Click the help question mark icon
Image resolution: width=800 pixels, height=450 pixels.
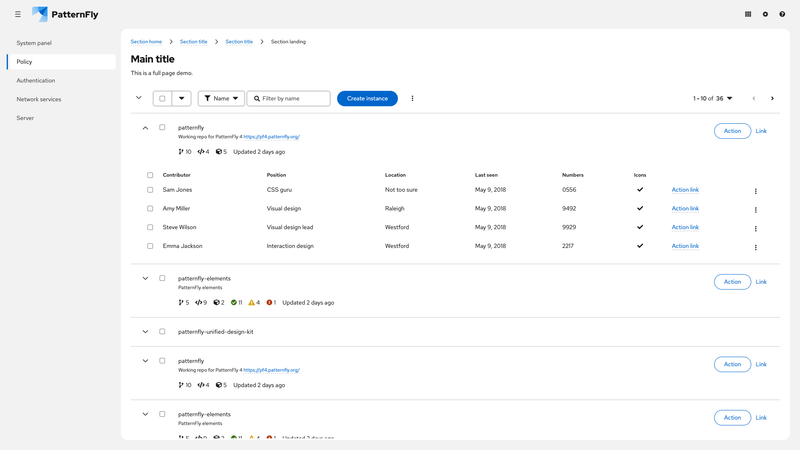[x=782, y=14]
